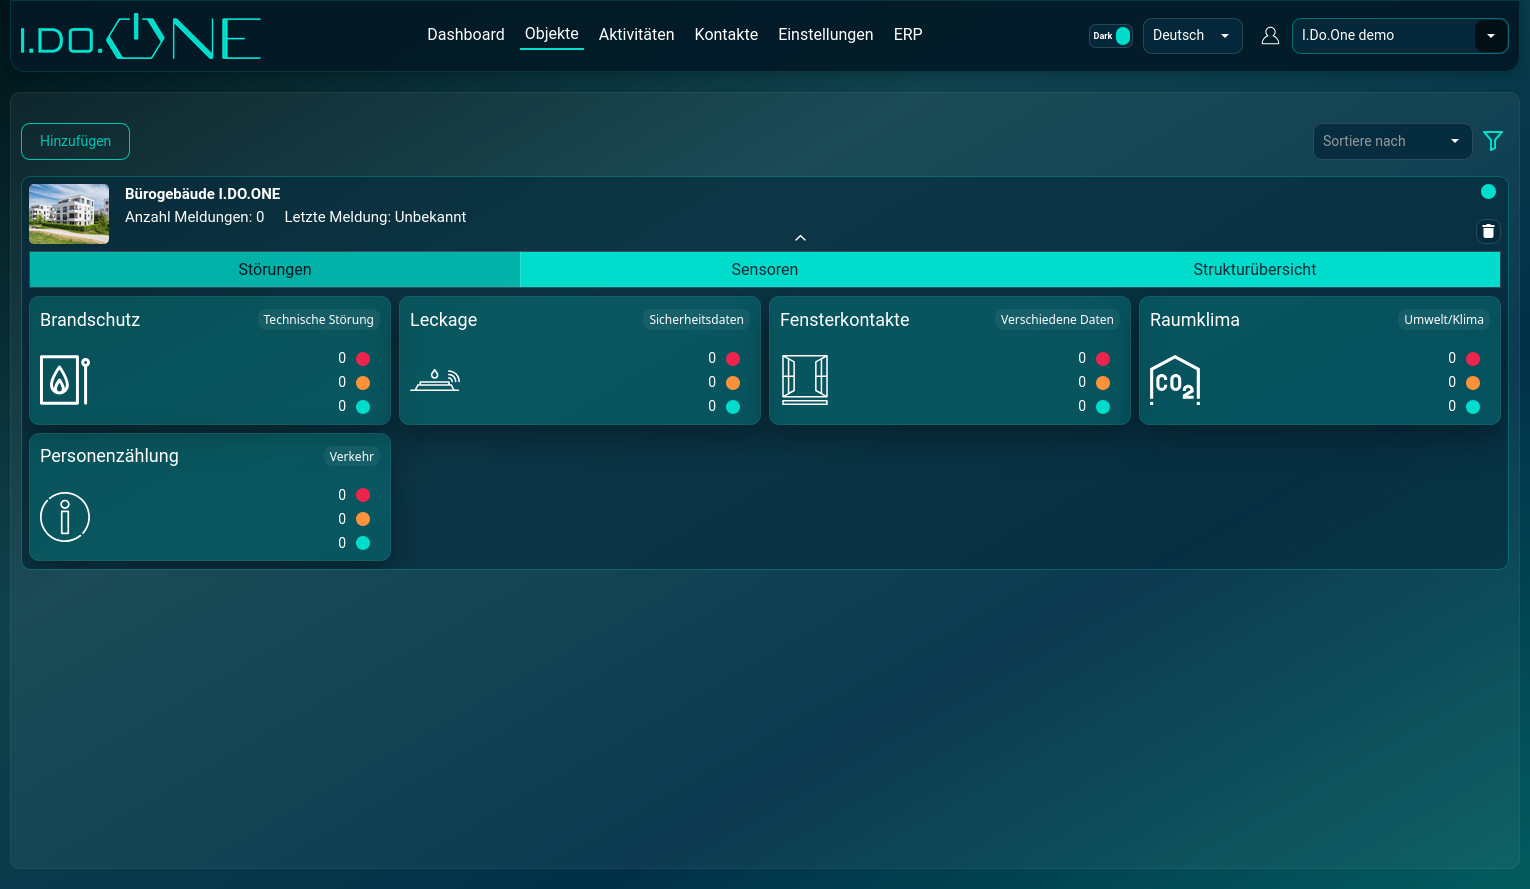The height and width of the screenshot is (889, 1530).
Task: Open the Leckage card title
Action: (x=444, y=320)
